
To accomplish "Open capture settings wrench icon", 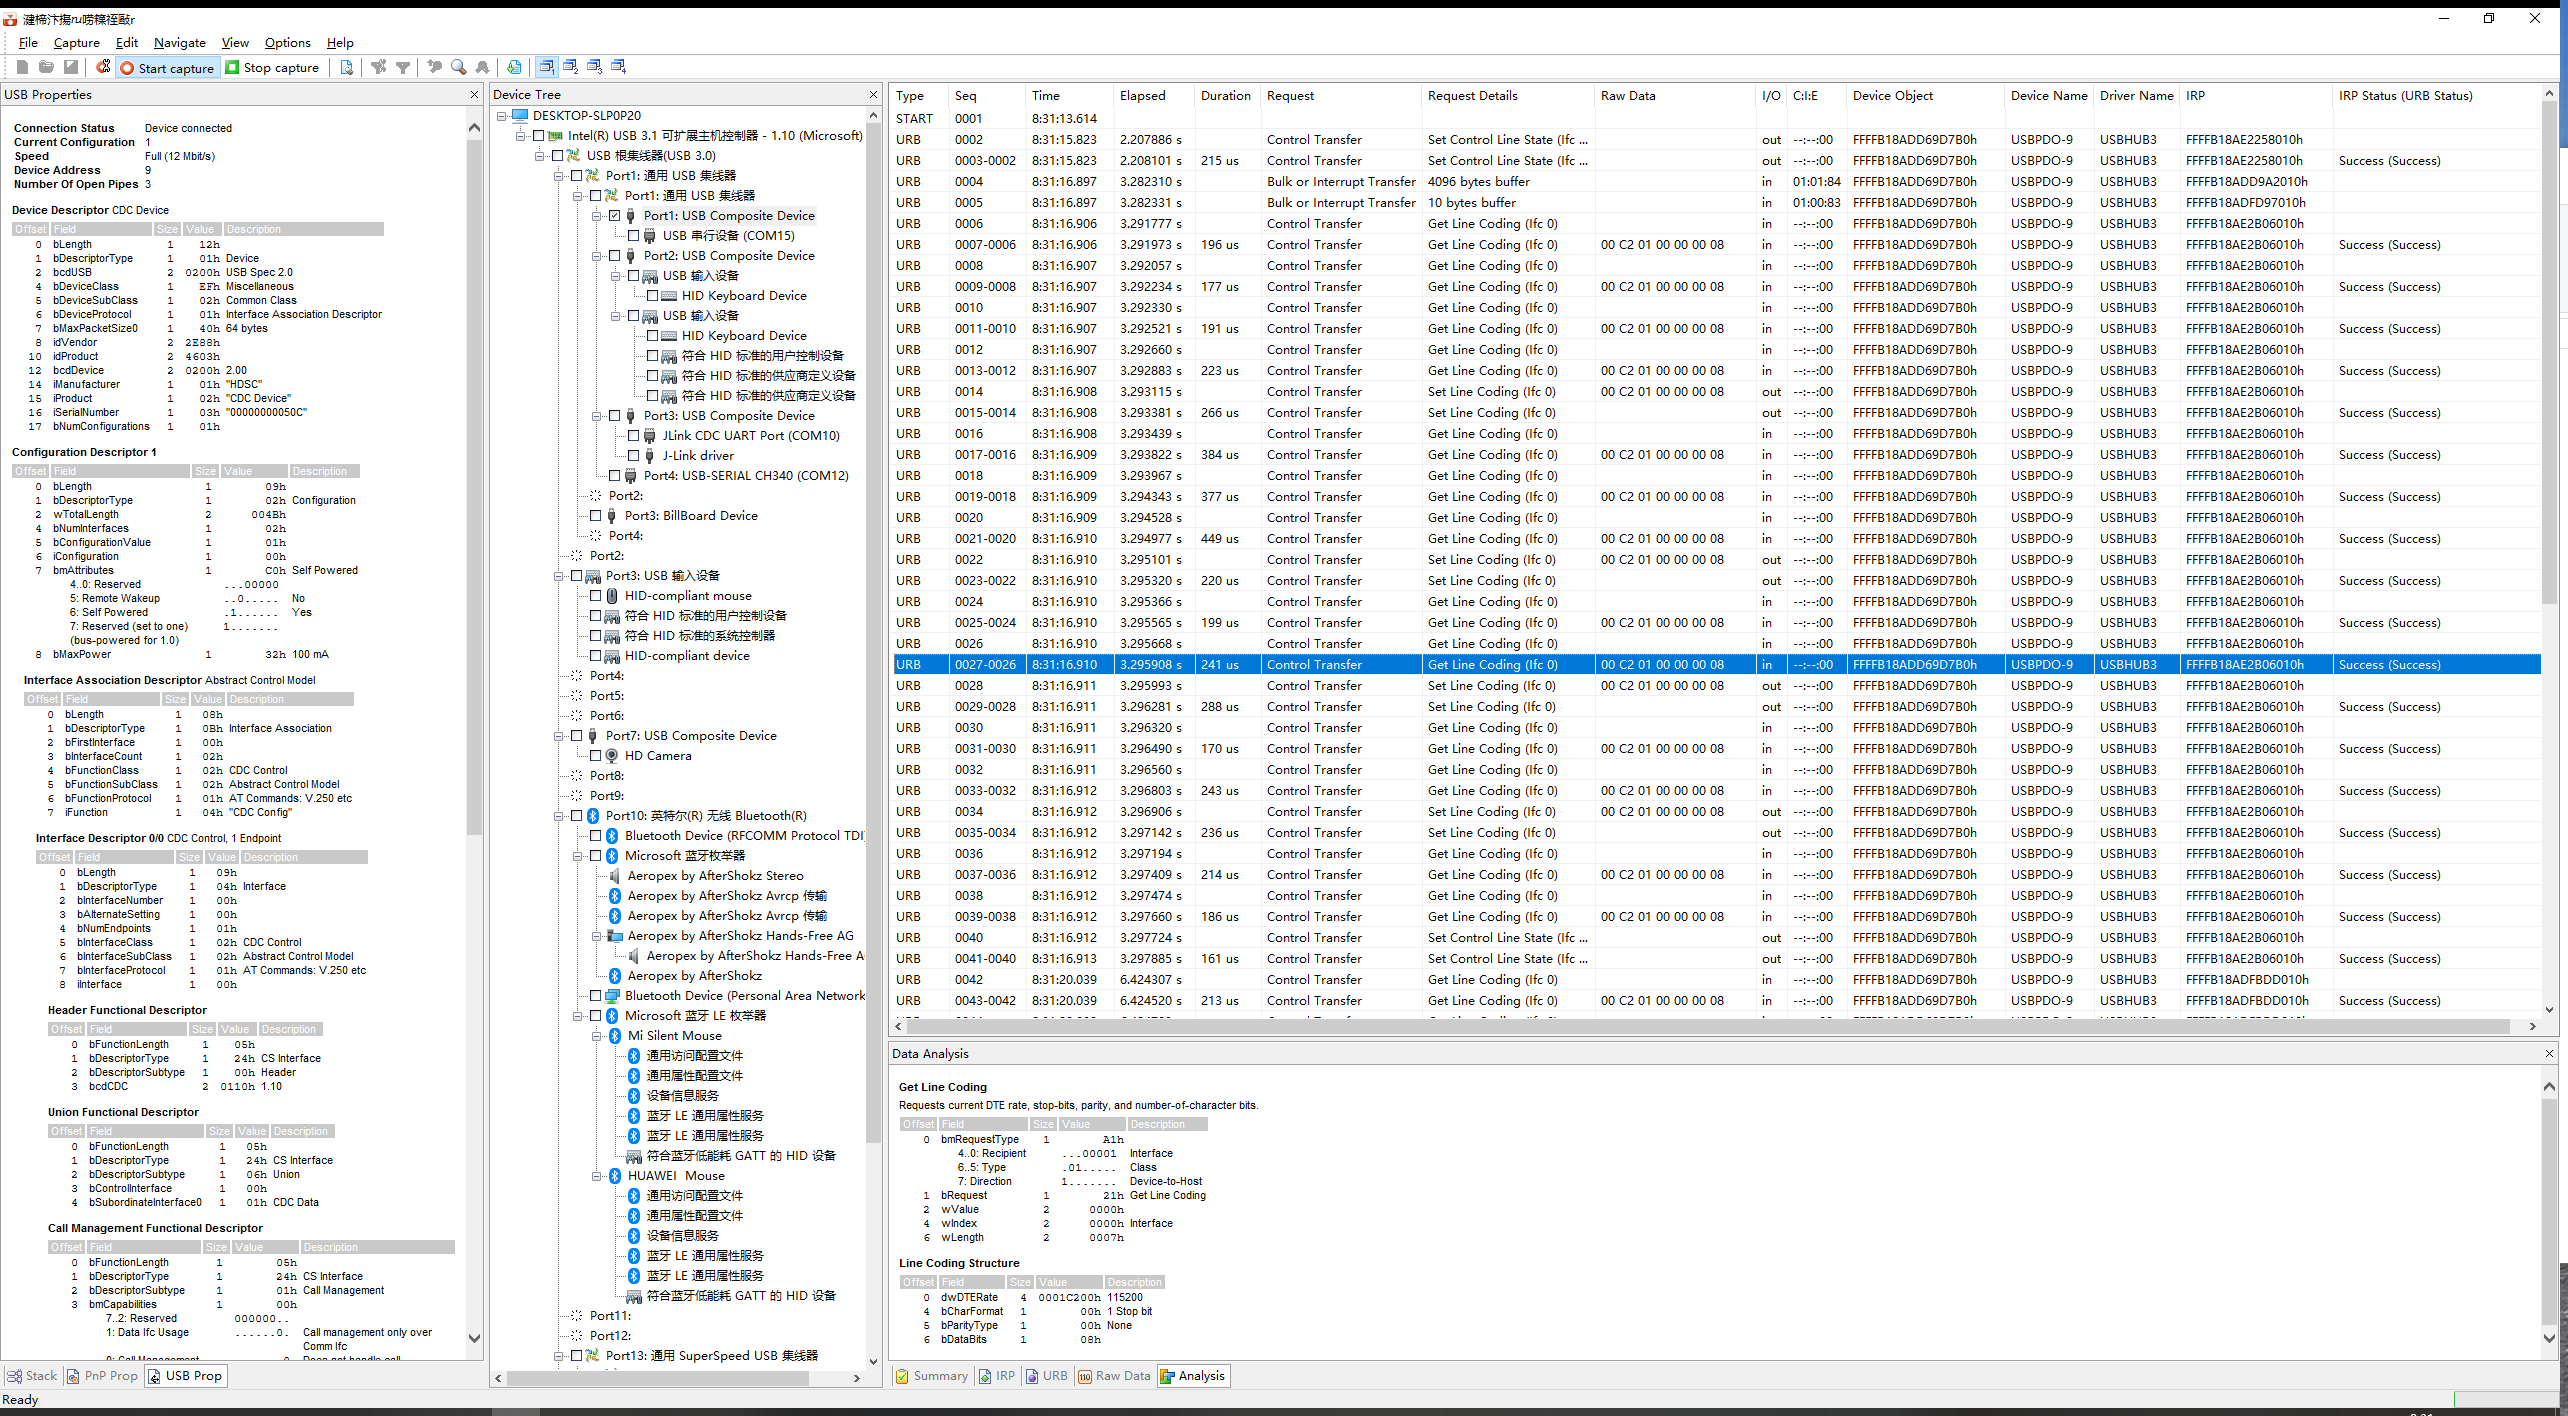I will [x=103, y=67].
